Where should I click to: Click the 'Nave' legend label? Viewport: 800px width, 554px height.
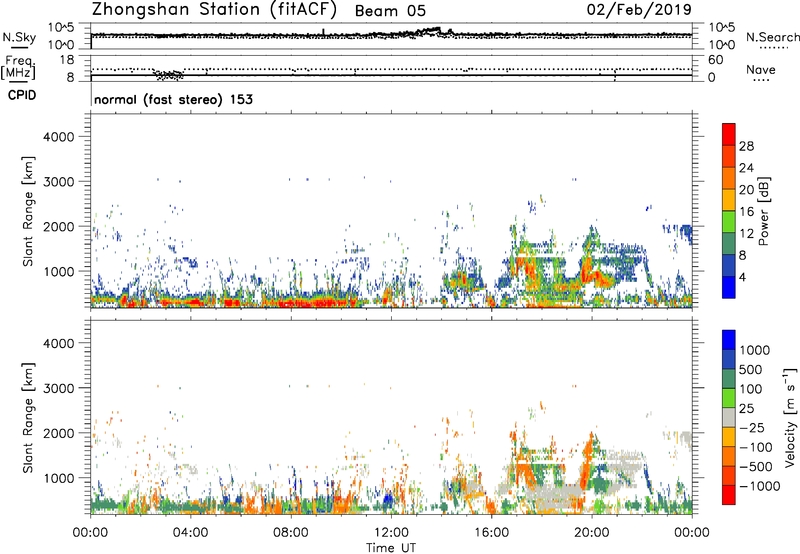point(761,69)
